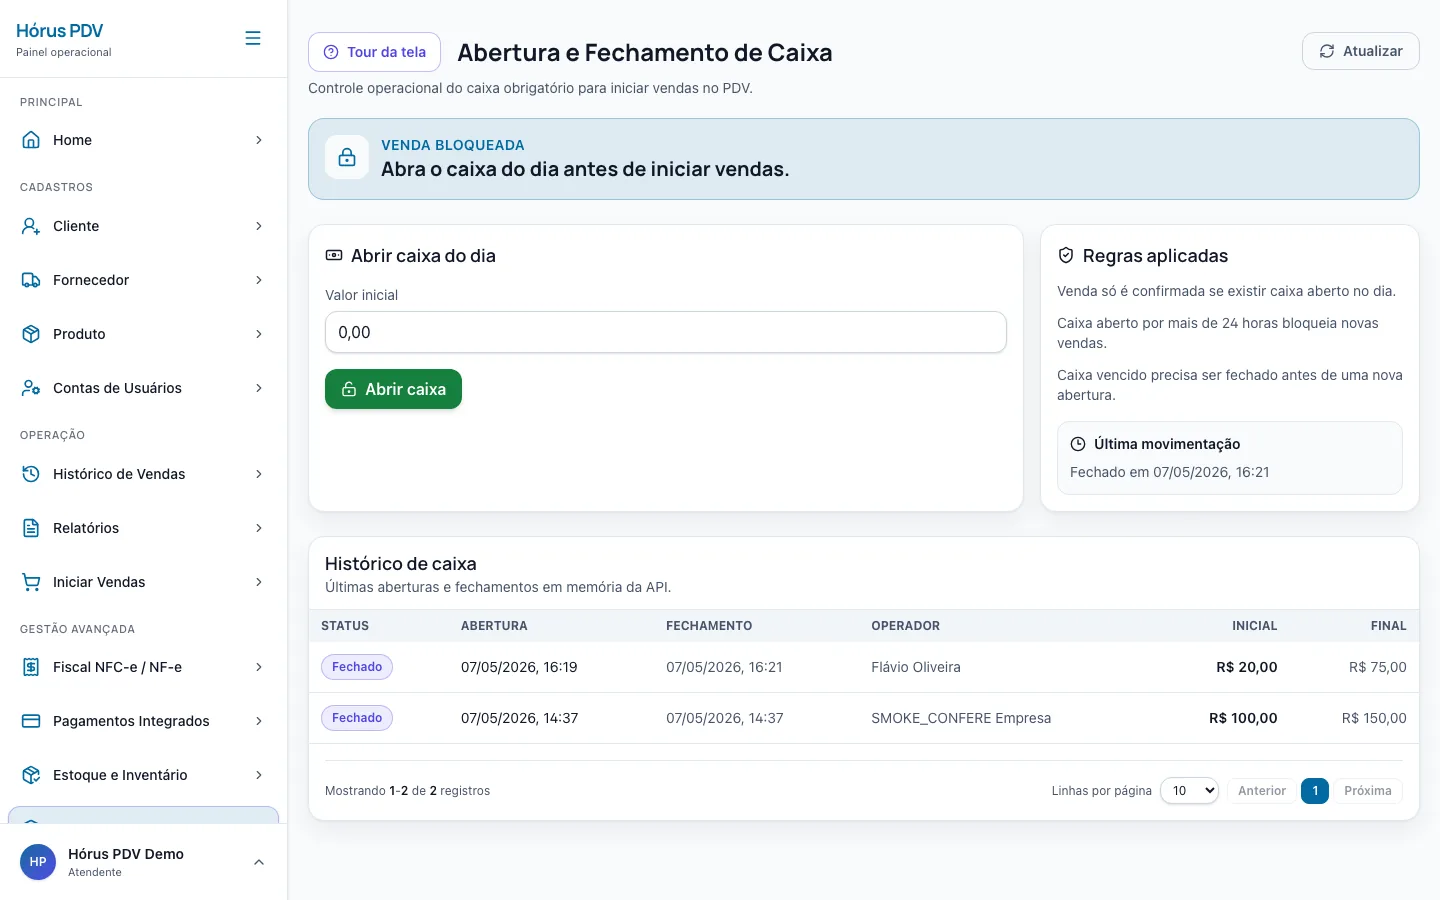Image resolution: width=1440 pixels, height=900 pixels.
Task: Click the Histórico de Vendas clock icon
Action: click(31, 474)
